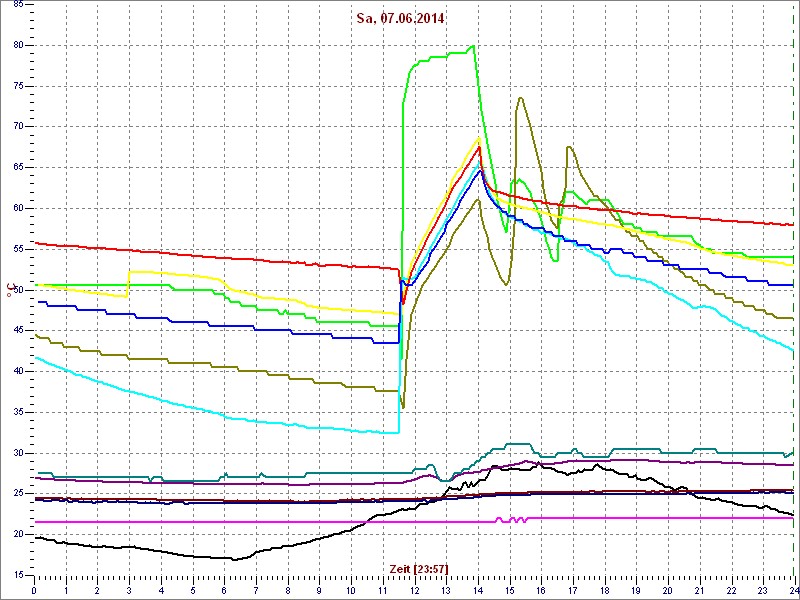This screenshot has width=800, height=600.
Task: Click hour 14 on the time axis
Action: (x=478, y=590)
